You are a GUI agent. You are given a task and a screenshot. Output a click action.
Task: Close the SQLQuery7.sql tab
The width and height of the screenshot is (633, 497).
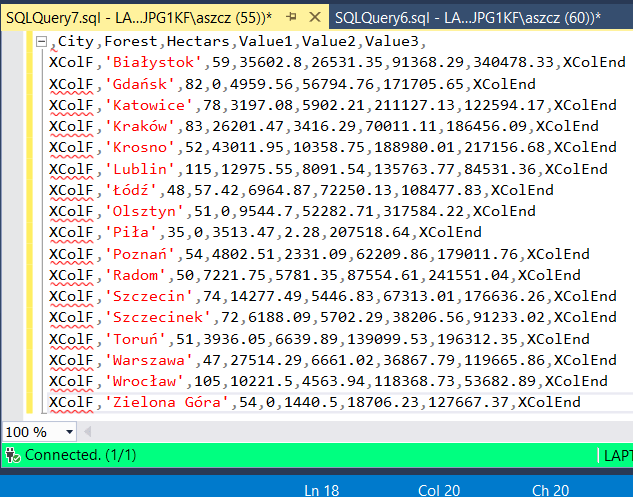coord(313,19)
